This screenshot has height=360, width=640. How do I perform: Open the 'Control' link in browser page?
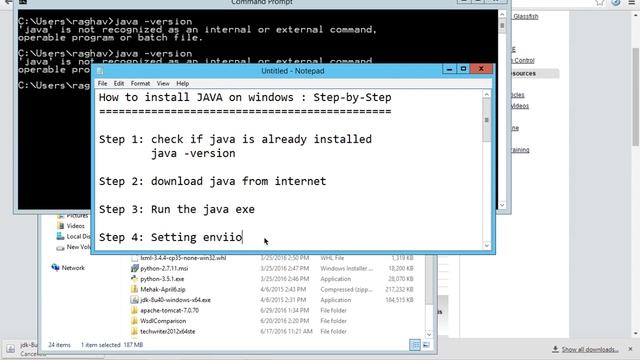[523, 60]
